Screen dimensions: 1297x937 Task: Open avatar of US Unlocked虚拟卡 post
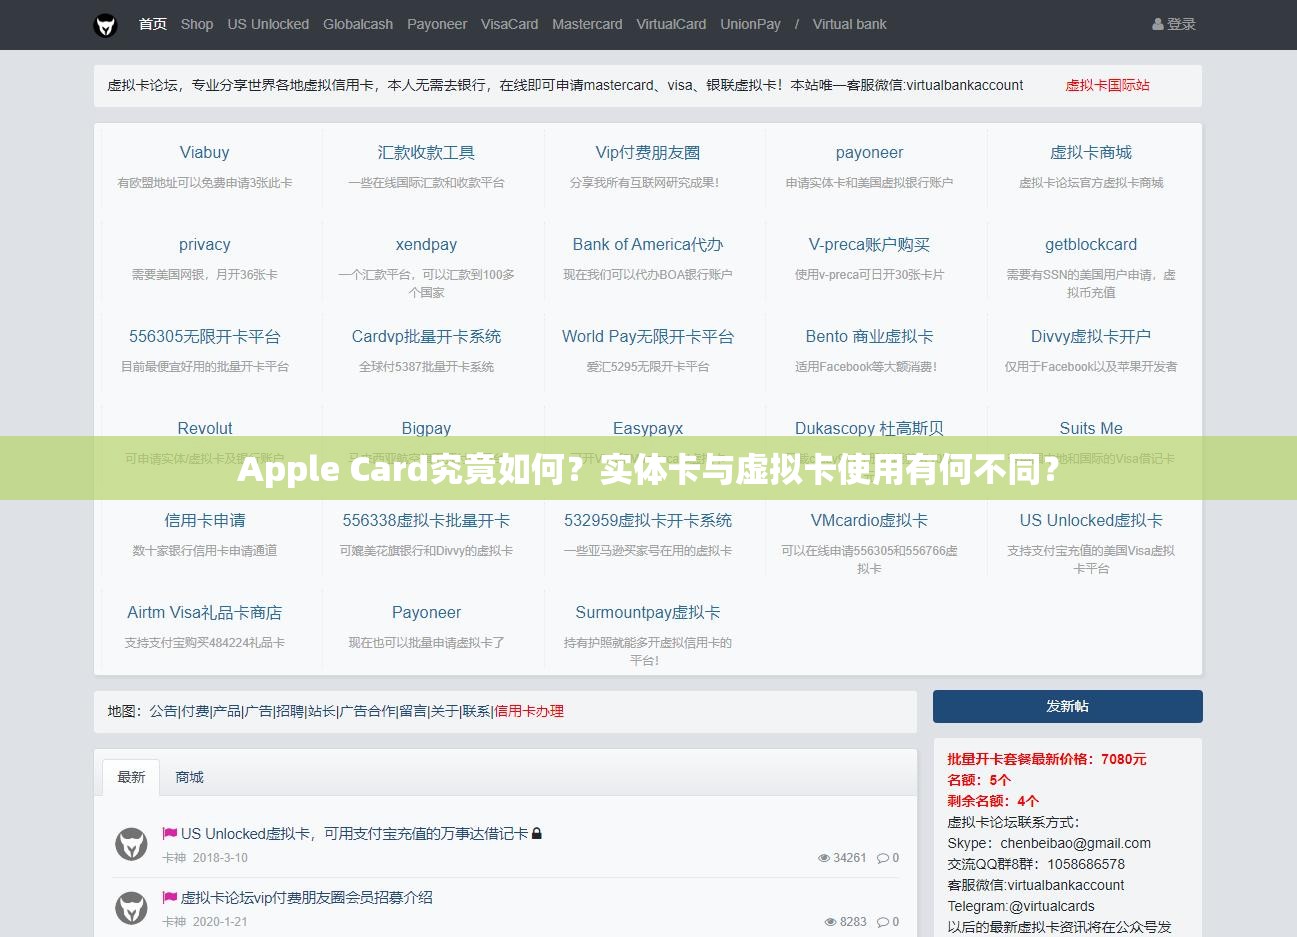click(x=131, y=845)
